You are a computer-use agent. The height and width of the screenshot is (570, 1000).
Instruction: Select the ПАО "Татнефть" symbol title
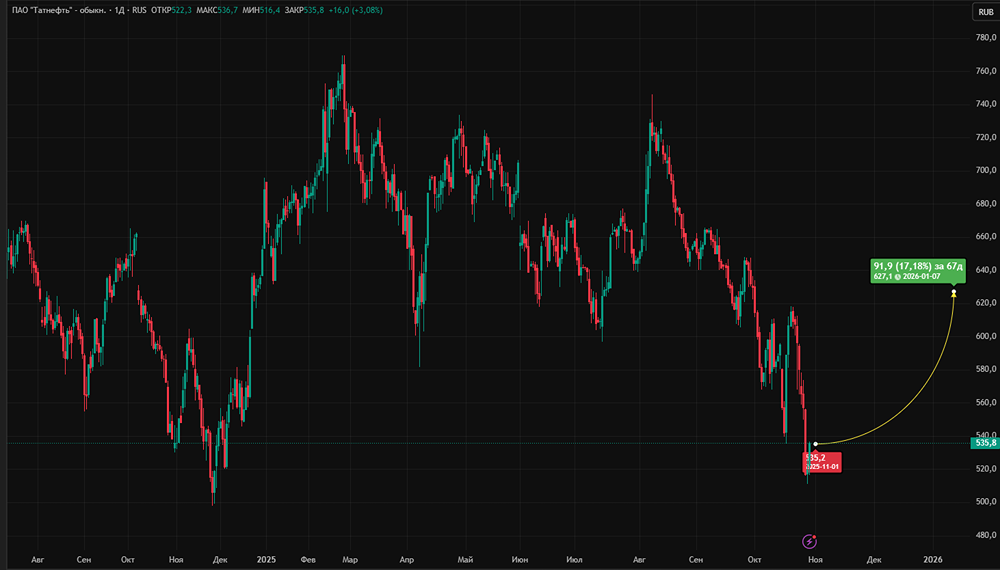coord(59,10)
